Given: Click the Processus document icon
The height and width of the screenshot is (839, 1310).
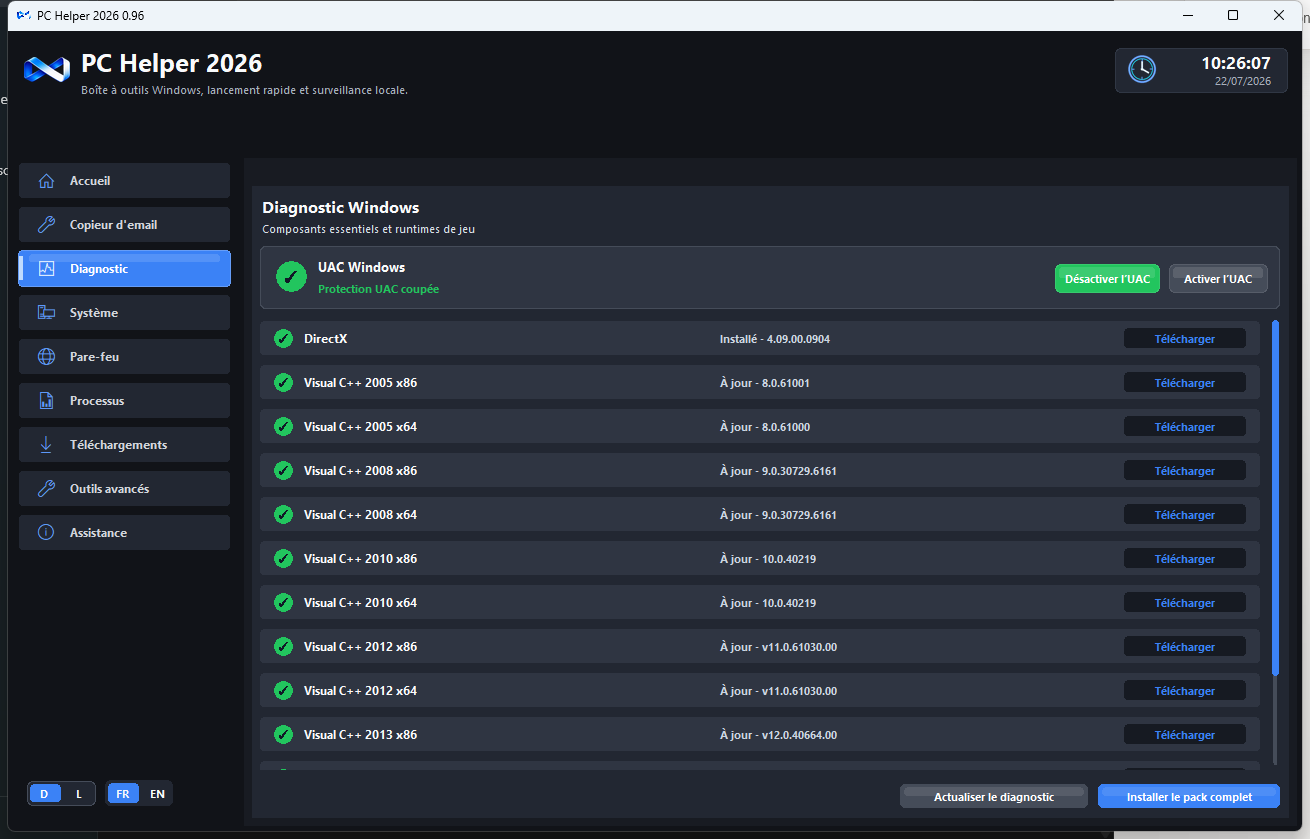Looking at the screenshot, I should pos(46,401).
